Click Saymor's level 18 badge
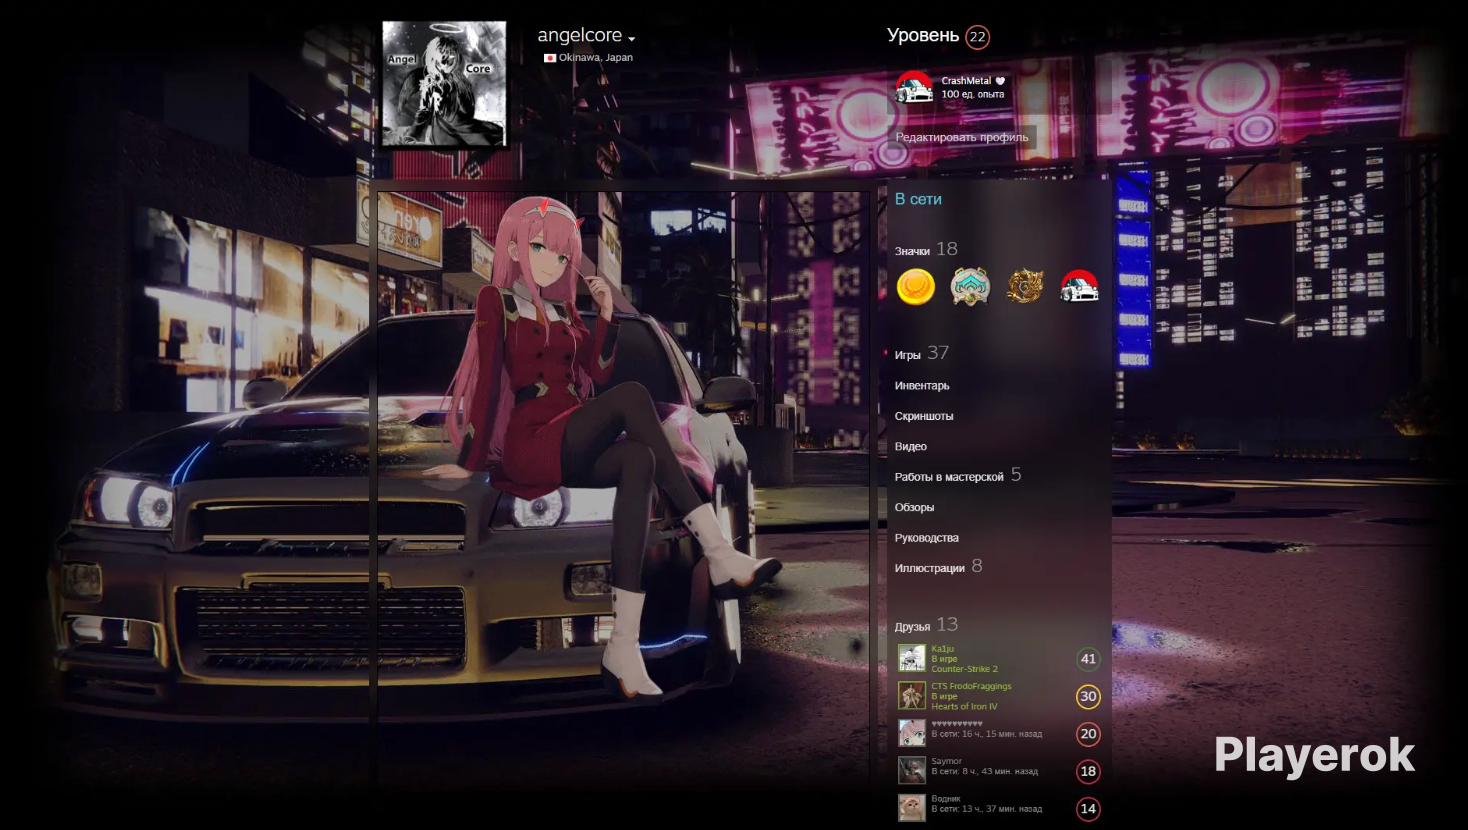 click(1088, 771)
